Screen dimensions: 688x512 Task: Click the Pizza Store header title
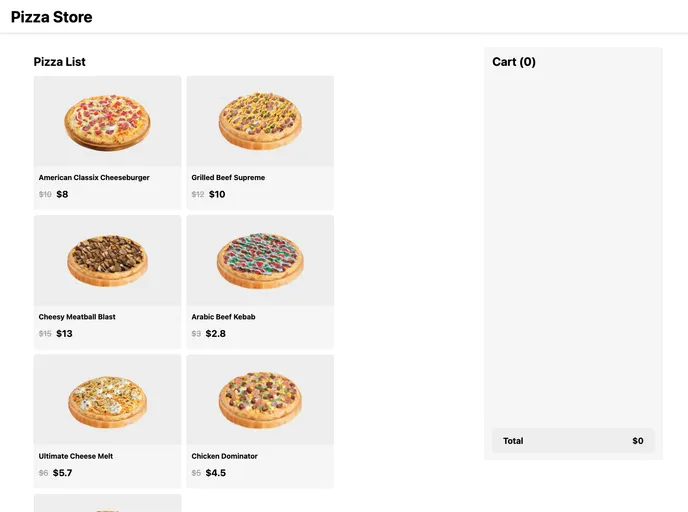[x=52, y=17]
